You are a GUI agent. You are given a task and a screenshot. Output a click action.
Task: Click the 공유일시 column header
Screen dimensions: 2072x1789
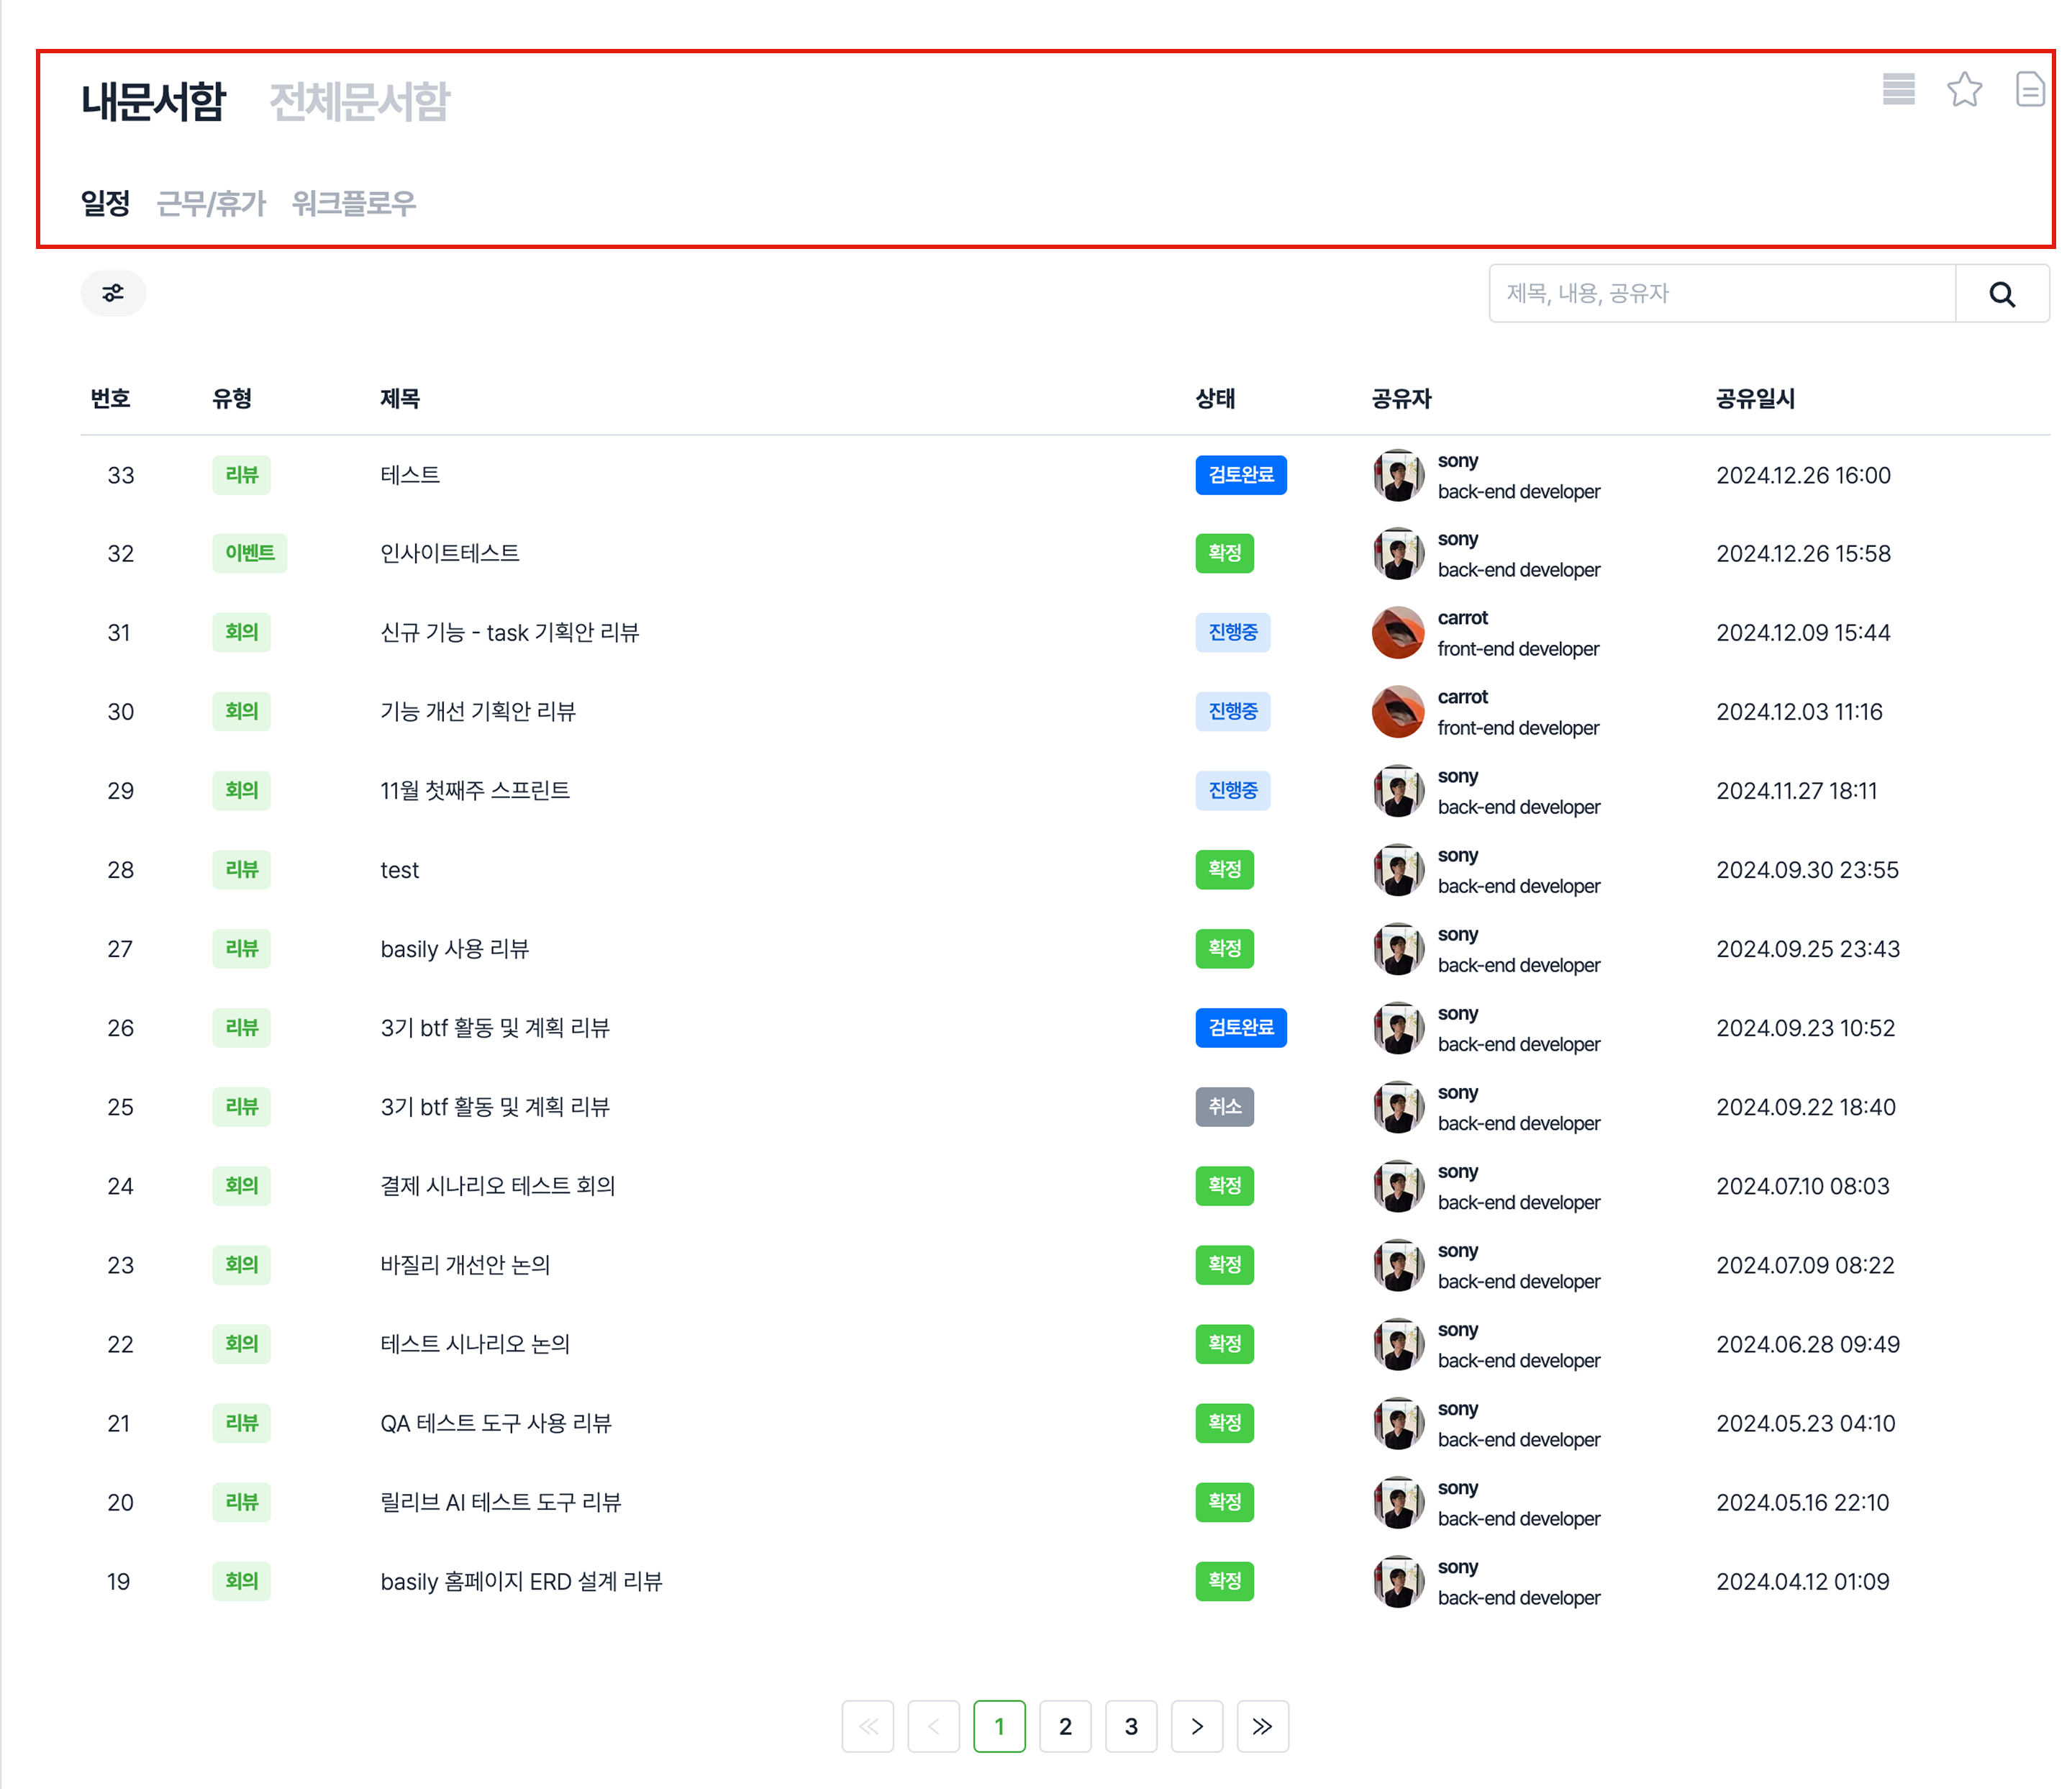tap(1755, 399)
